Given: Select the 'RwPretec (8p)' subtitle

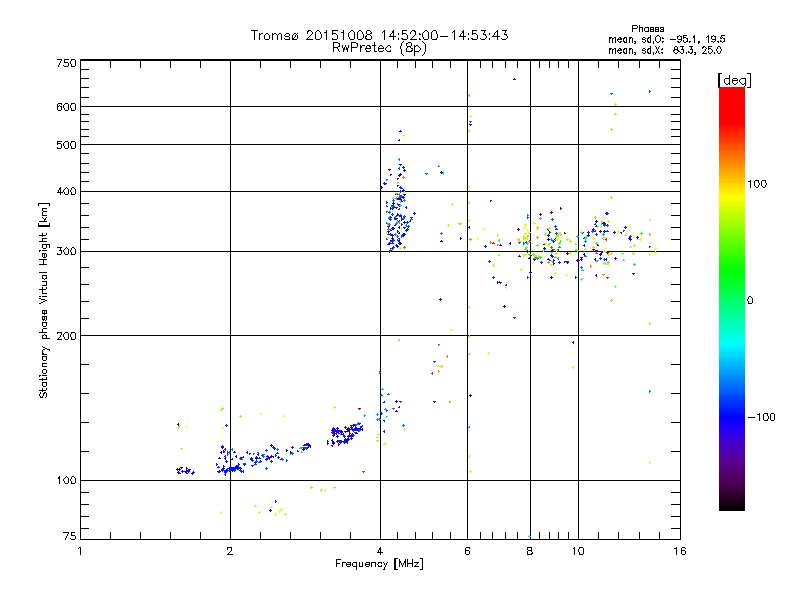Looking at the screenshot, I should pos(379,48).
